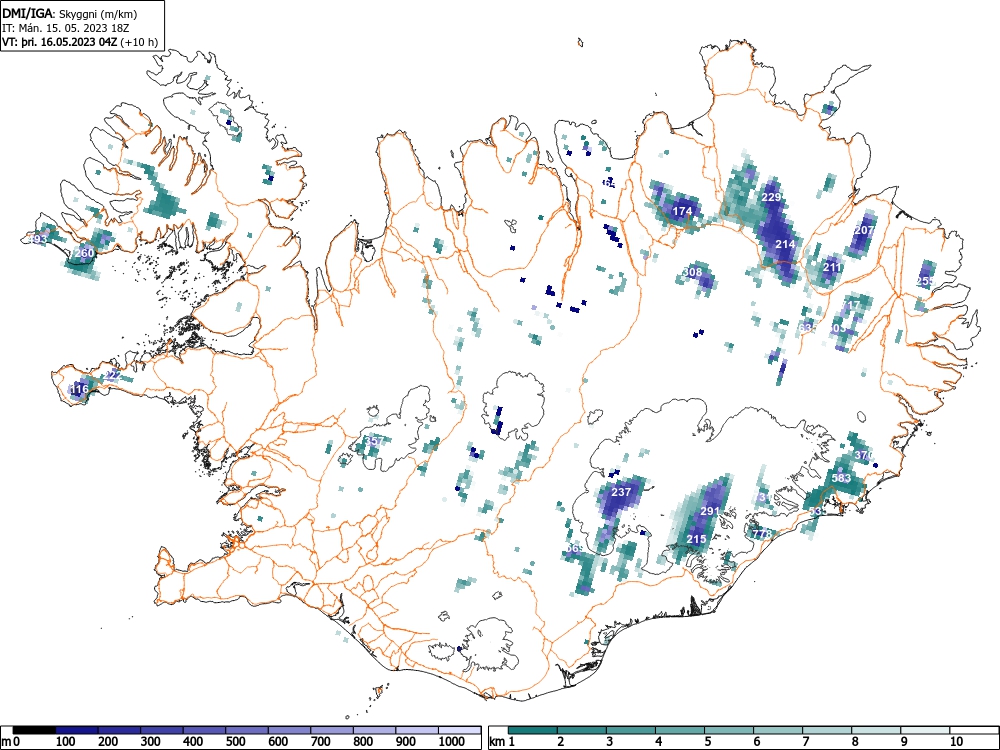Screen dimensions: 1000x750
Task: Click the visibility value 255 near the east coast
Action: [925, 281]
